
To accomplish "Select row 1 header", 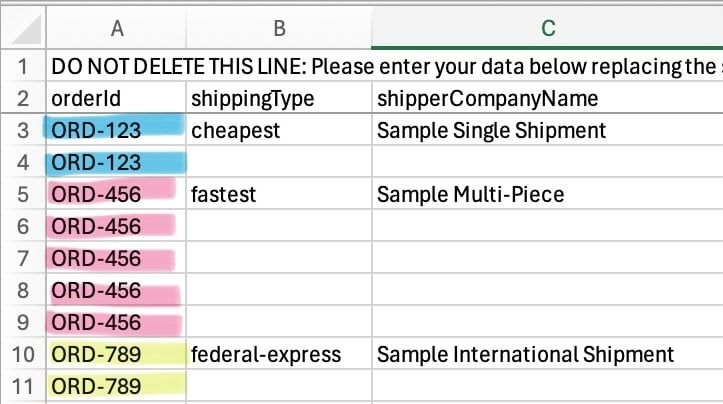I will coord(22,67).
